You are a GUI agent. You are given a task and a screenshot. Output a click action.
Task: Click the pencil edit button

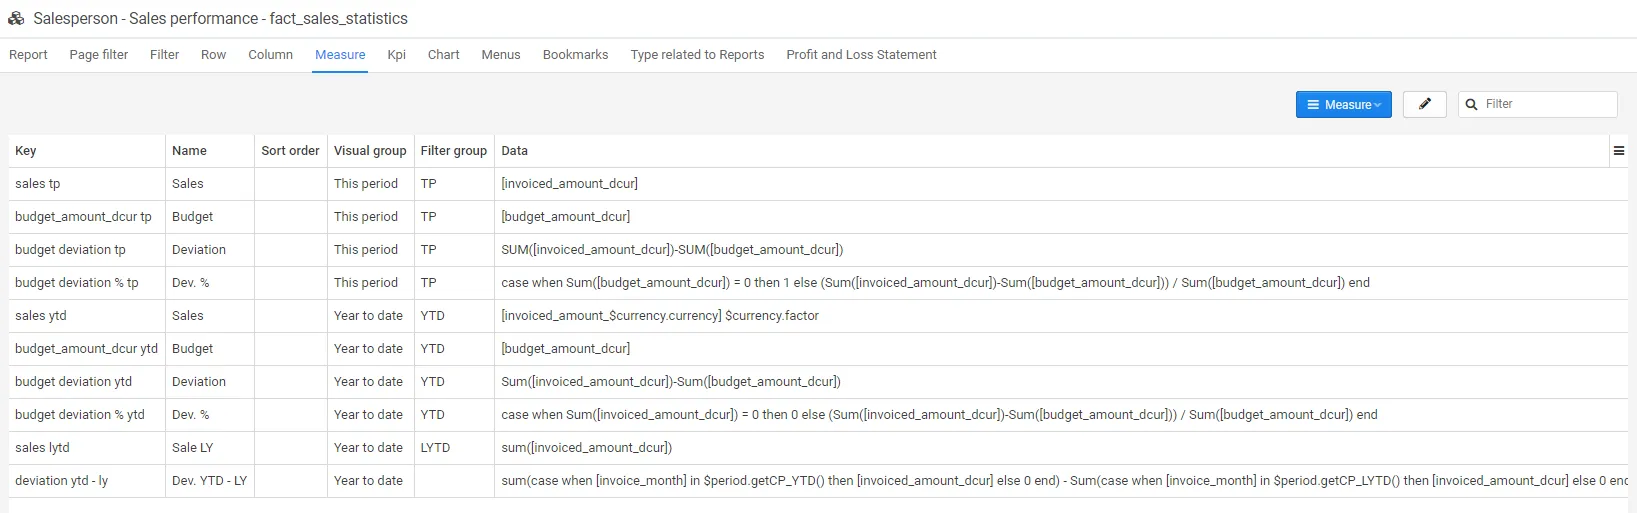(1424, 104)
